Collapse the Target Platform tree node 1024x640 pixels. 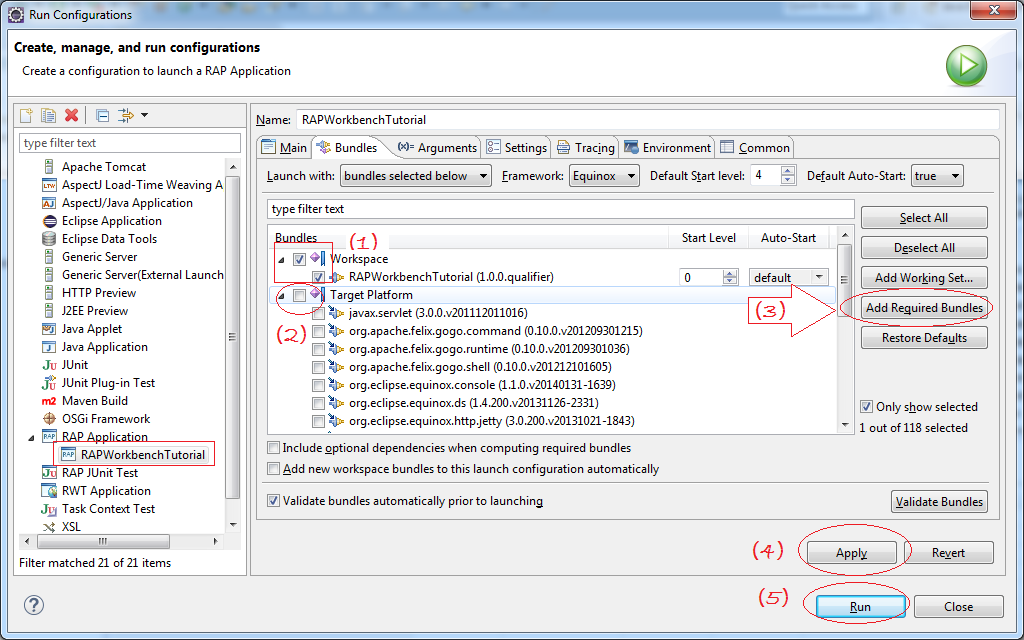pos(281,296)
